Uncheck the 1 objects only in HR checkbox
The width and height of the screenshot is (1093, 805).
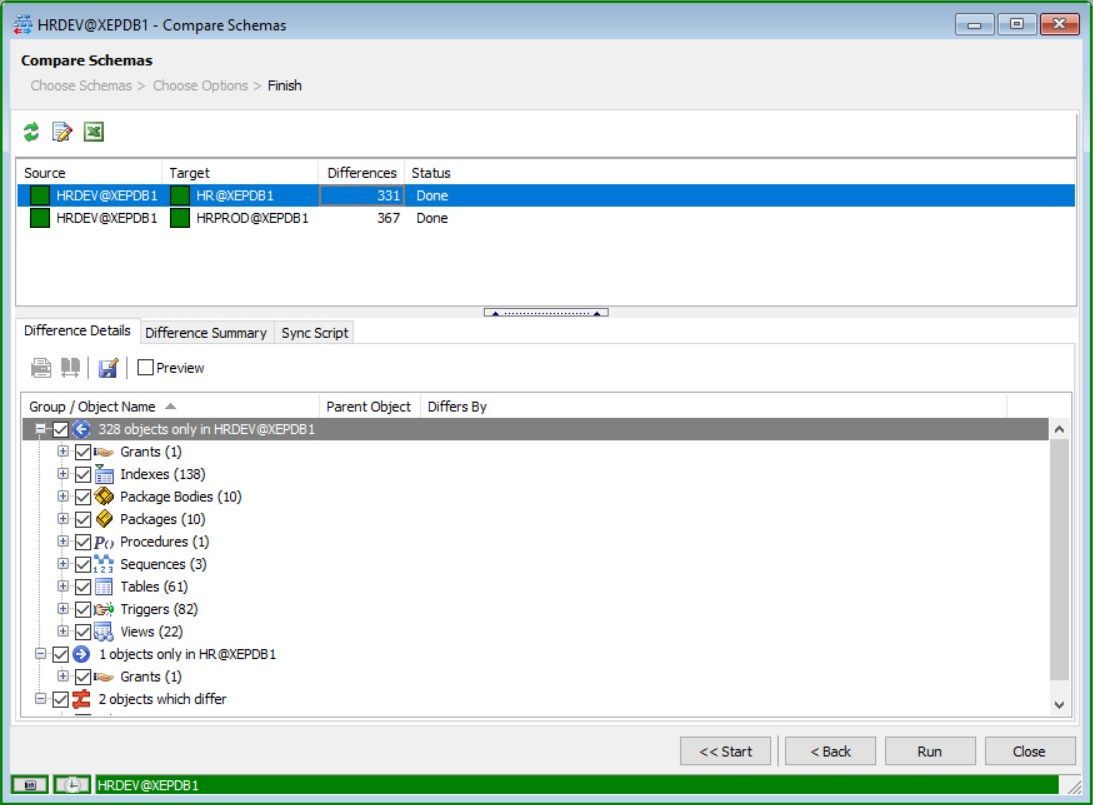click(x=61, y=654)
